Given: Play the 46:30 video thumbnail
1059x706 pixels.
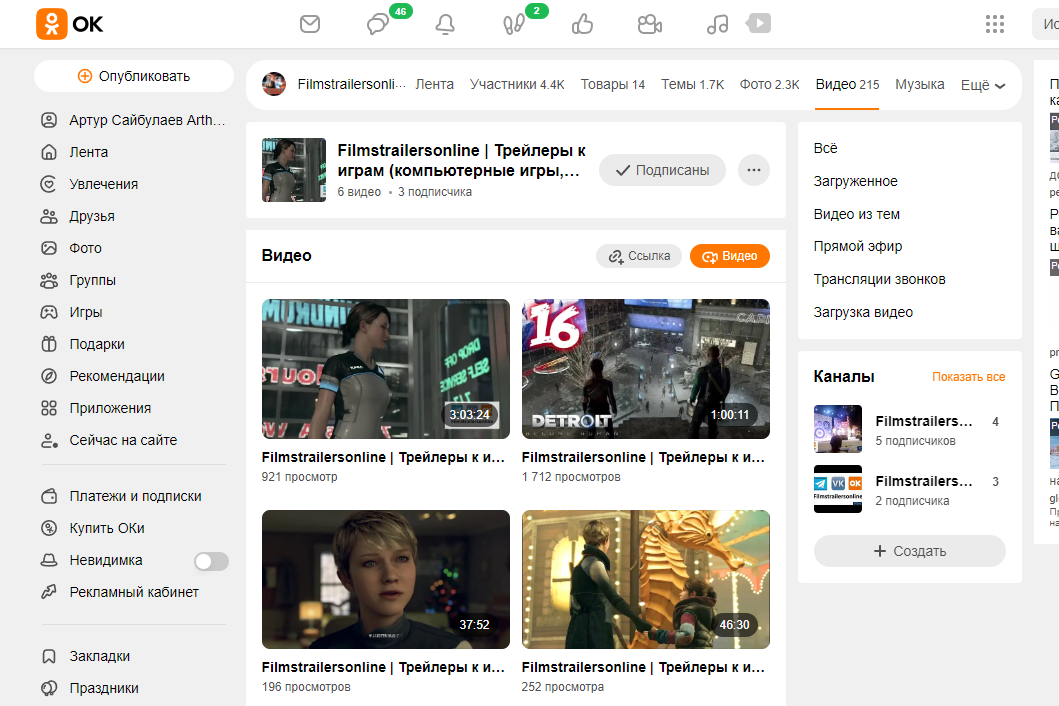Looking at the screenshot, I should [x=646, y=580].
